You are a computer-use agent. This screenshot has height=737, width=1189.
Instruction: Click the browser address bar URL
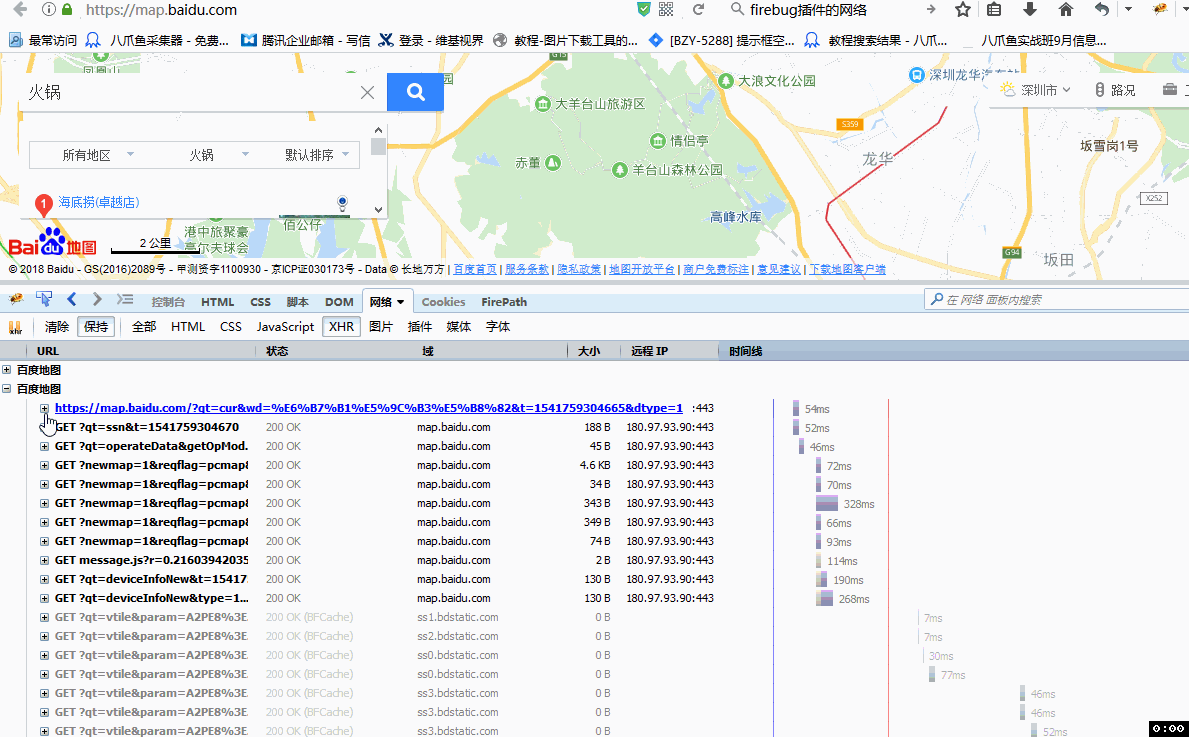click(x=162, y=10)
